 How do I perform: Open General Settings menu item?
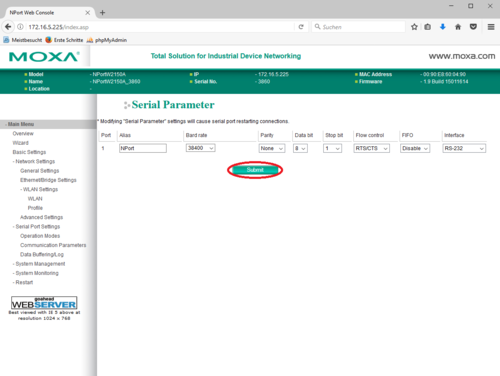(39, 171)
